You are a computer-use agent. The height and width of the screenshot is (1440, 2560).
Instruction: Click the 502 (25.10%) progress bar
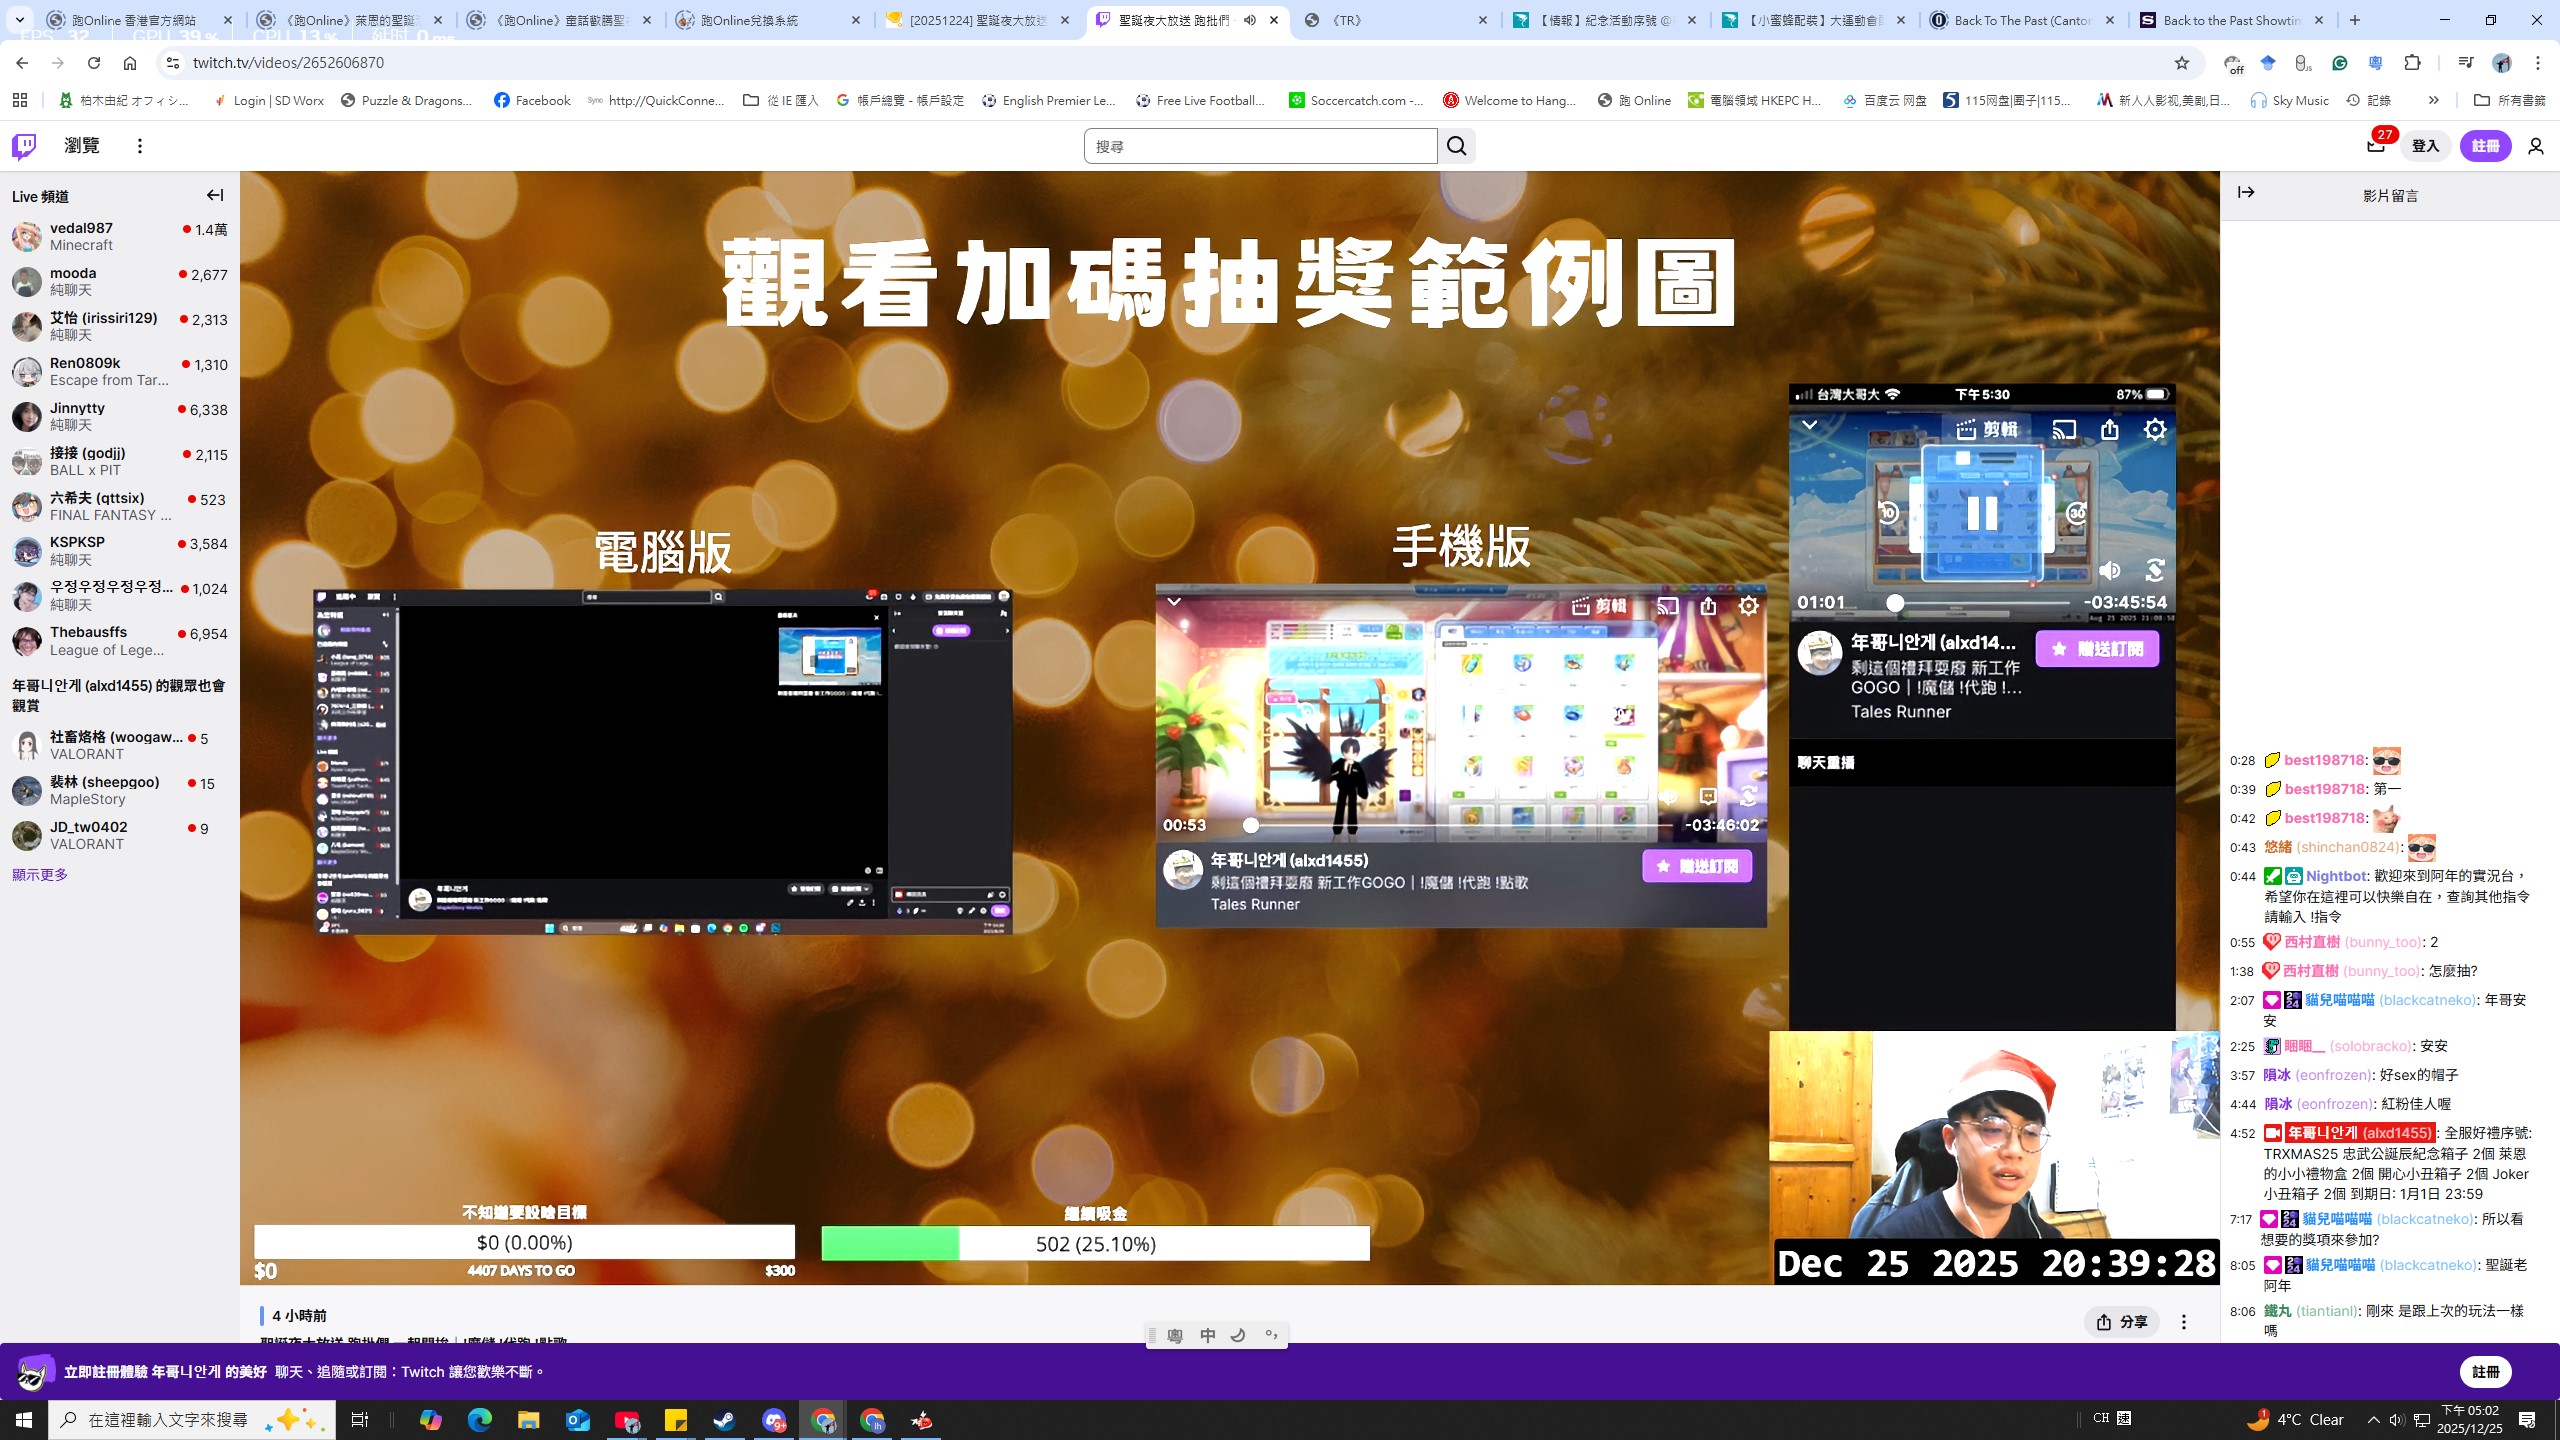pos(1095,1244)
